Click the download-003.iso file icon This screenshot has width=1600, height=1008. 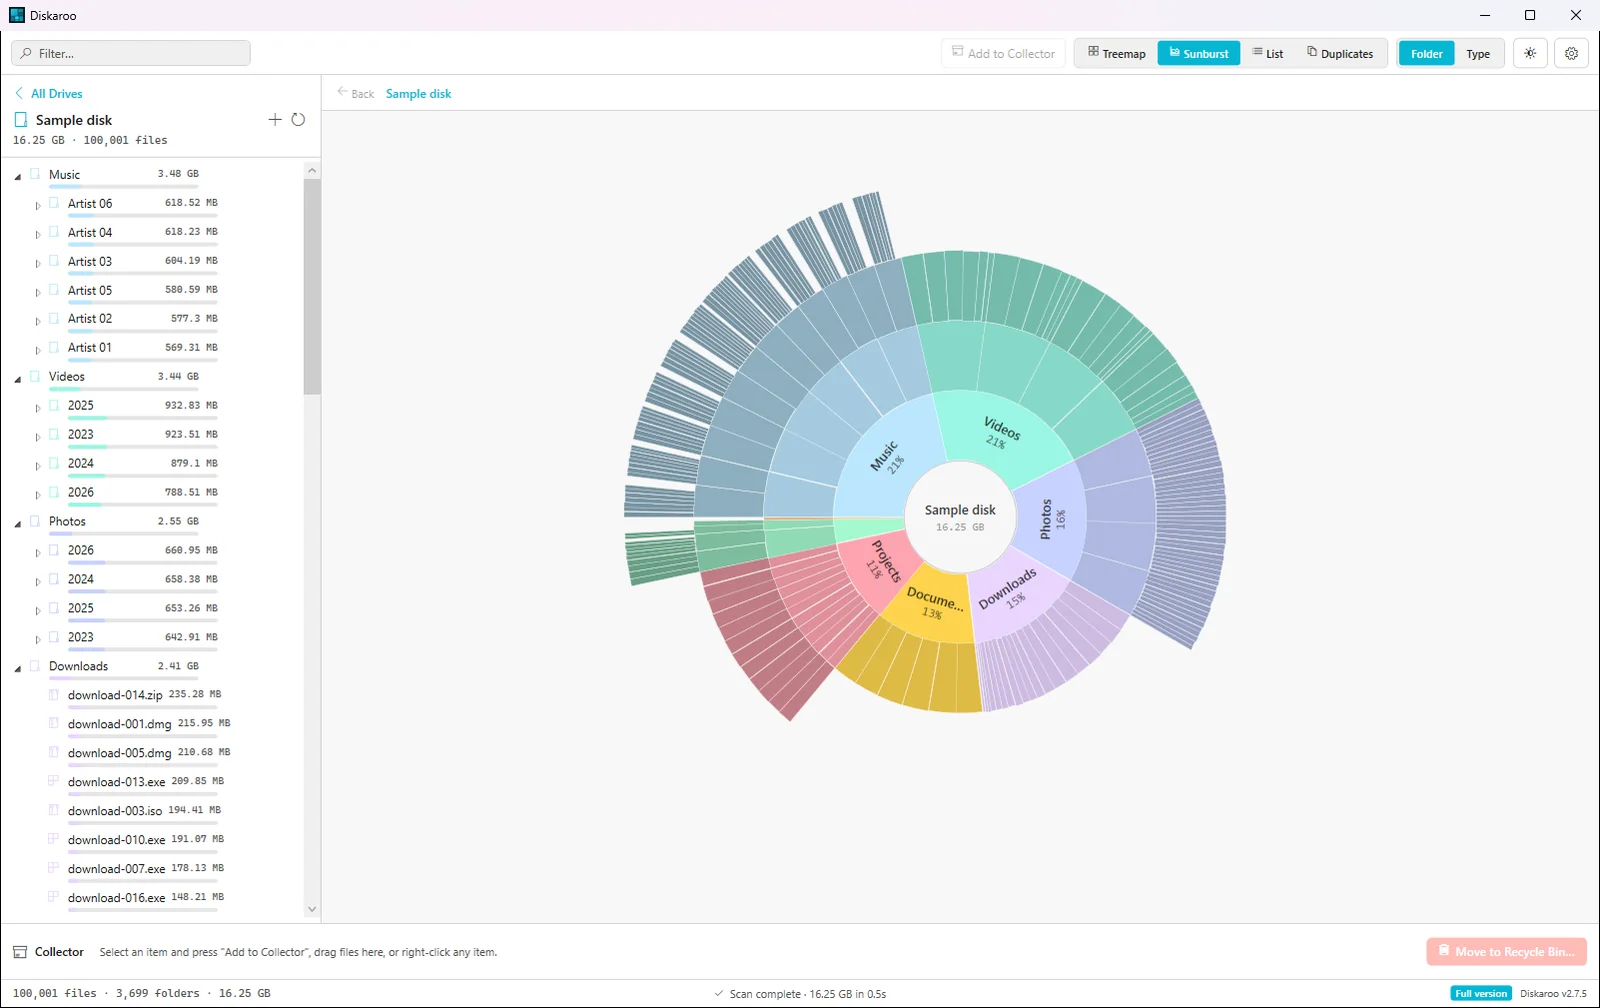pos(54,810)
